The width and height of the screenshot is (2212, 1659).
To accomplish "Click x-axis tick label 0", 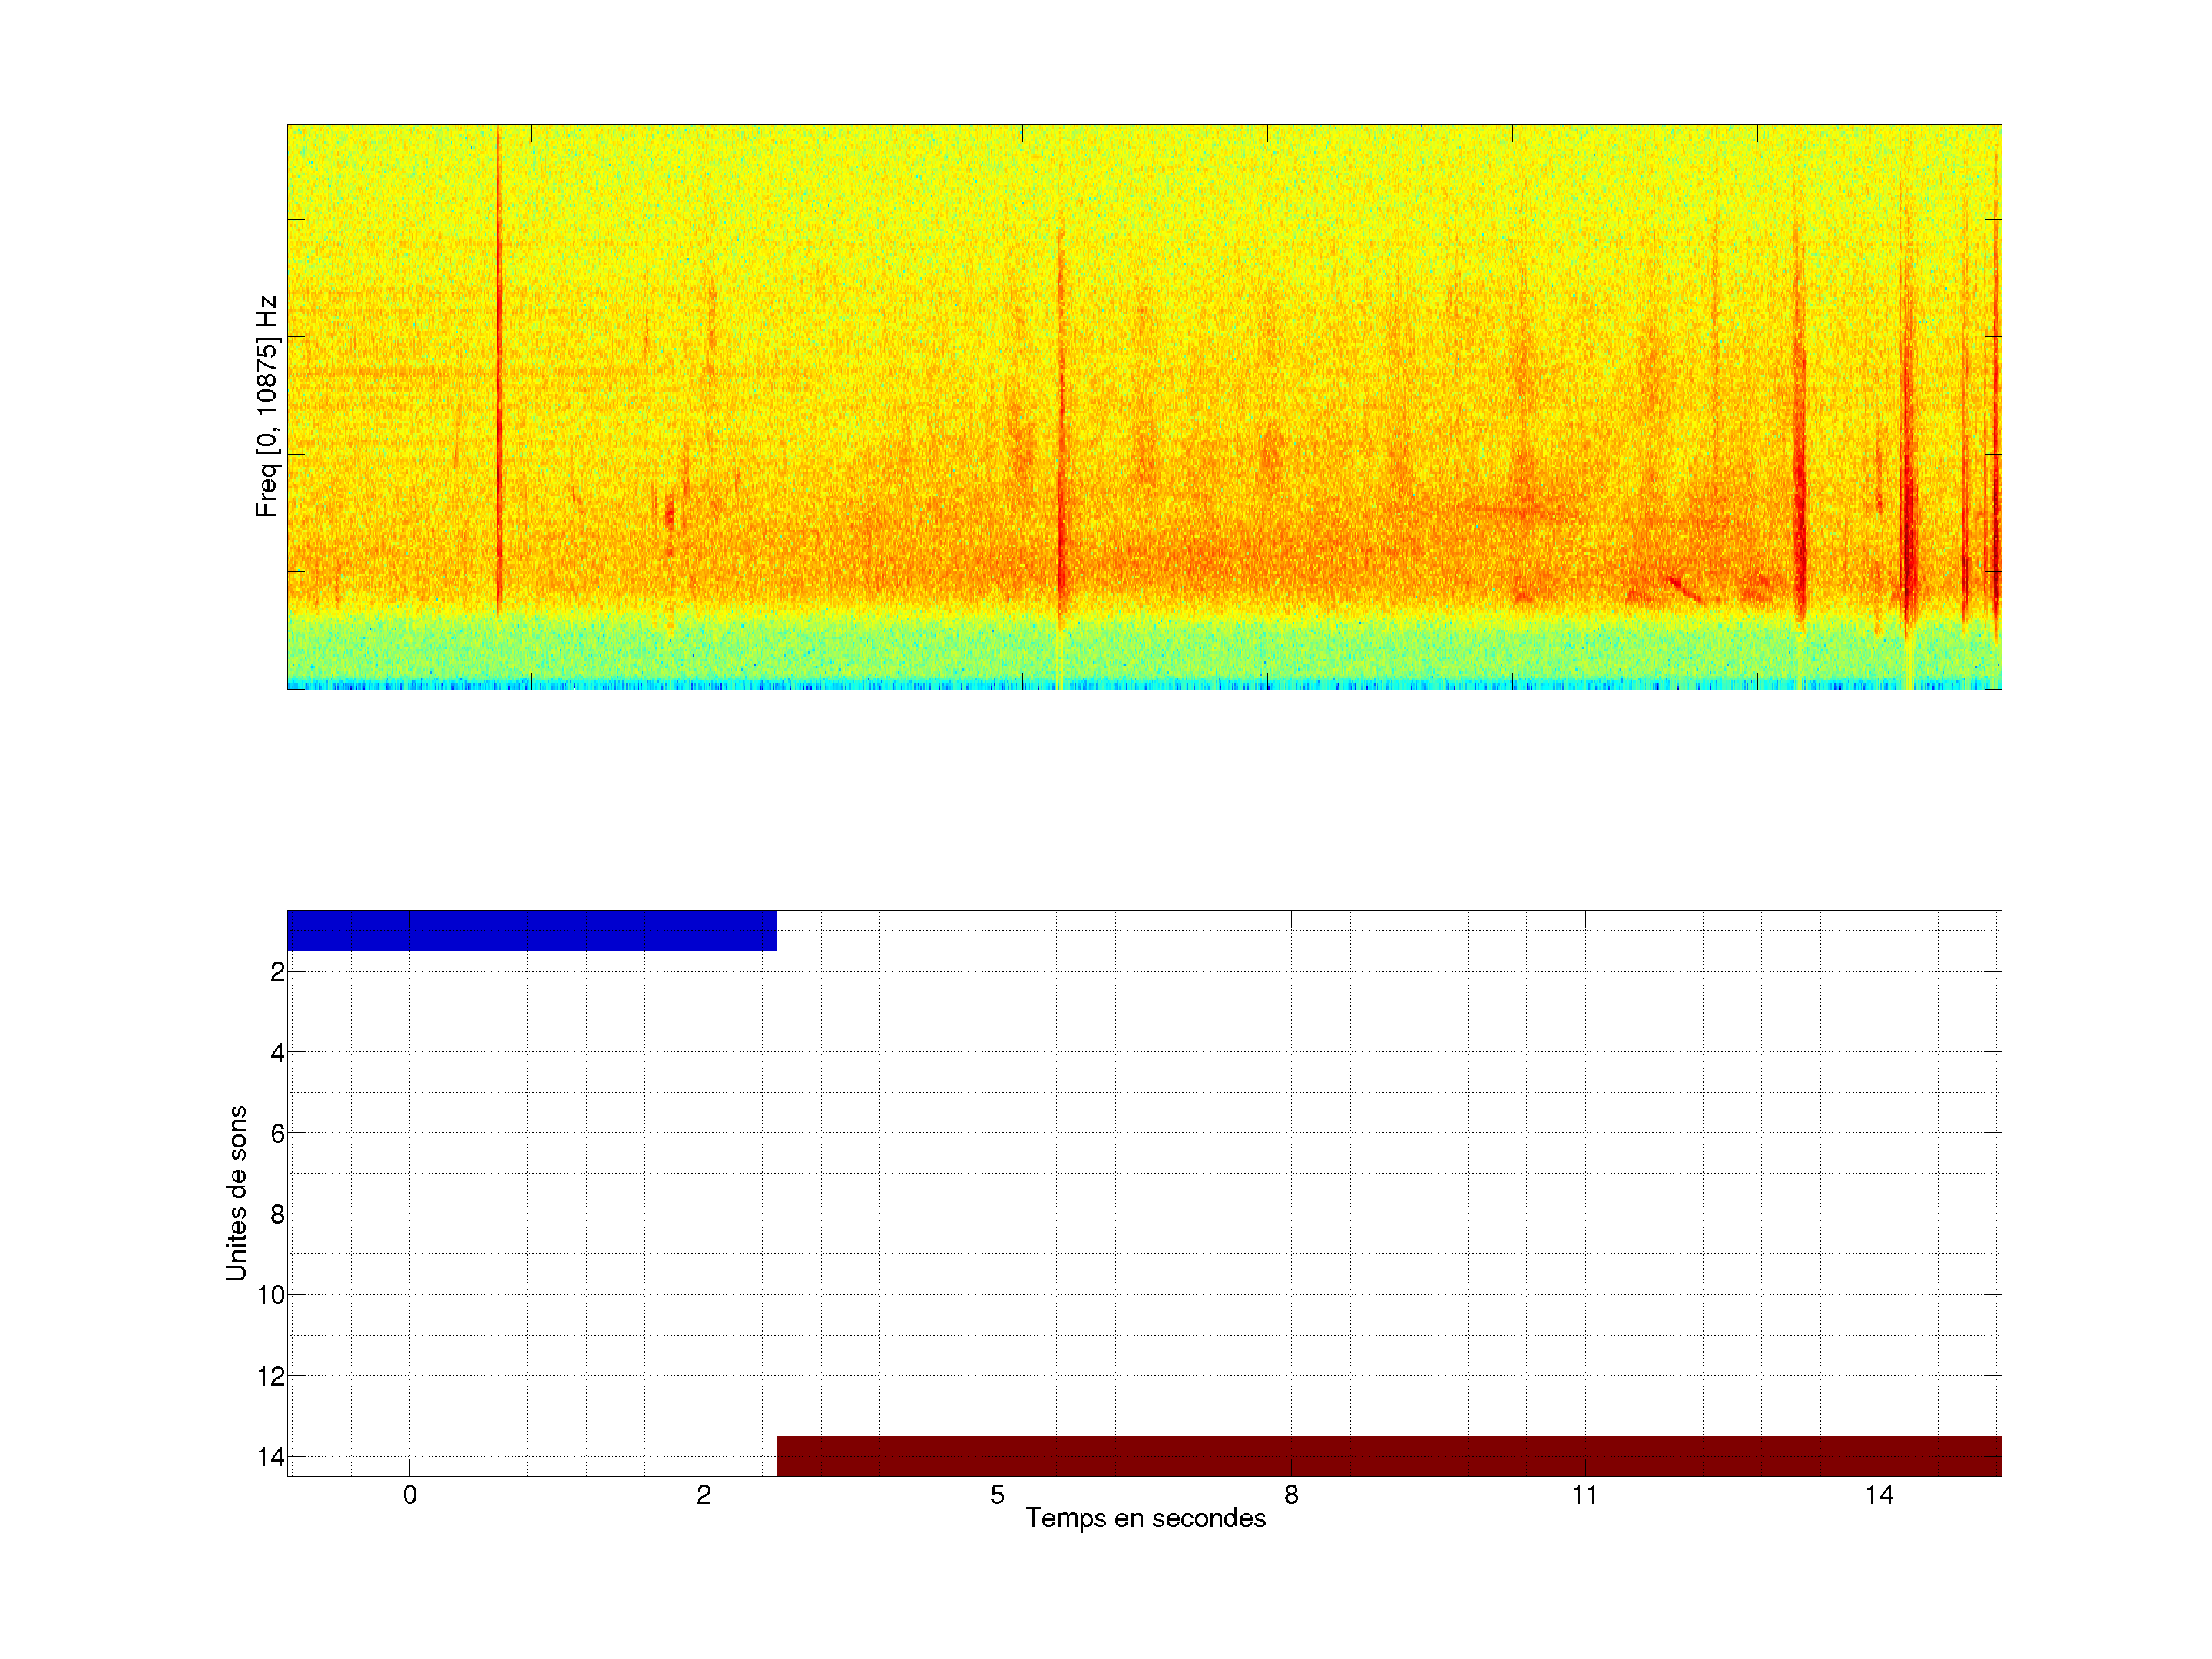I will click(x=410, y=1495).
